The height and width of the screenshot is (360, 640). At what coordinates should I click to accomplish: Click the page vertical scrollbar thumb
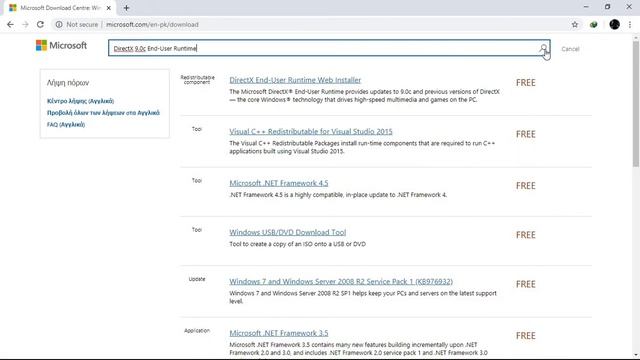click(x=636, y=104)
